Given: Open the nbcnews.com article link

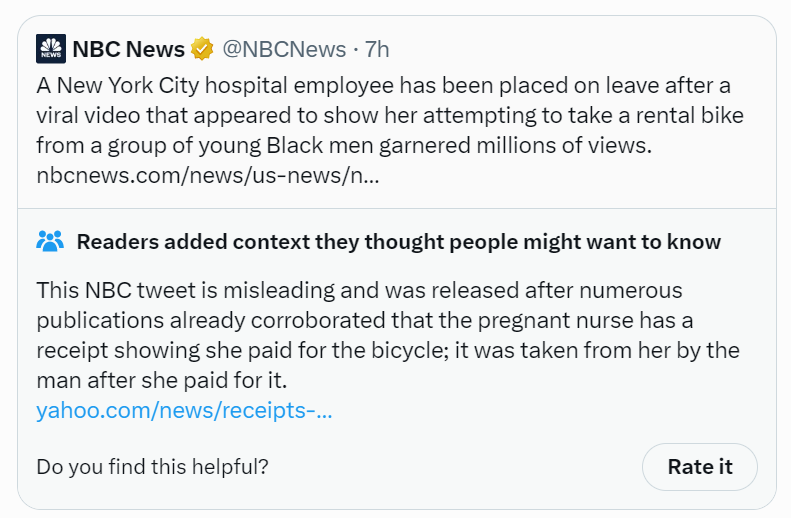Looking at the screenshot, I should 206,176.
